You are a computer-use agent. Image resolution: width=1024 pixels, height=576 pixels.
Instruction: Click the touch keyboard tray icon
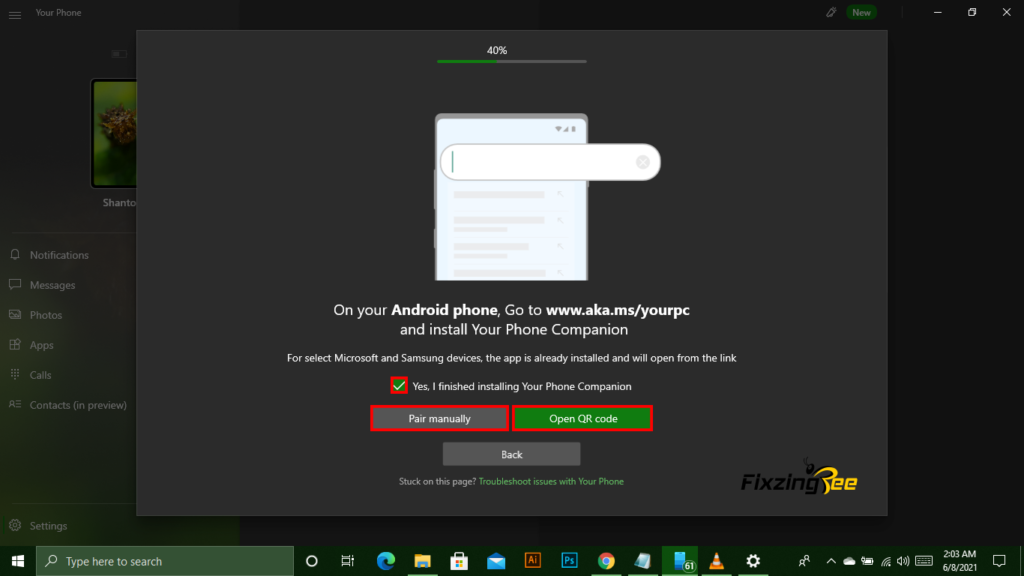coord(923,561)
